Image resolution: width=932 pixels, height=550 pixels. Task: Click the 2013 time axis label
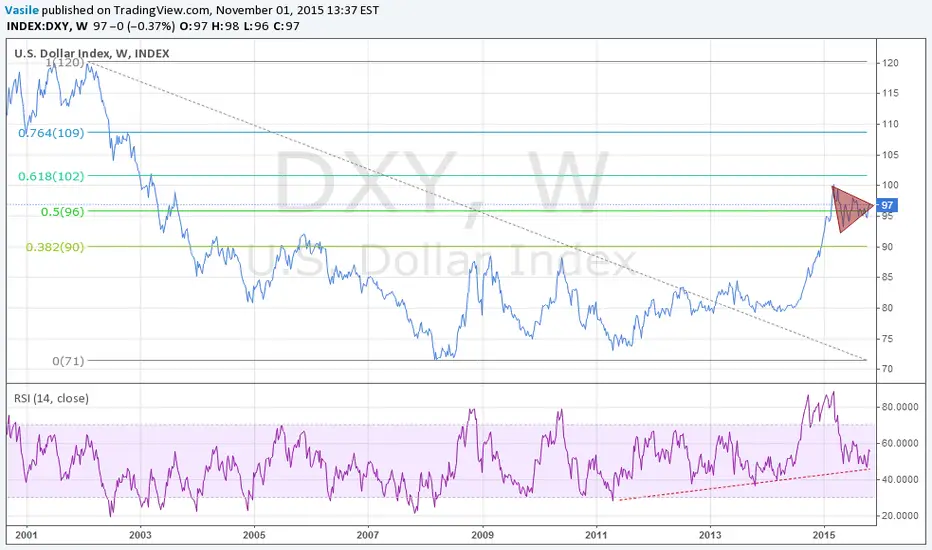pos(710,535)
